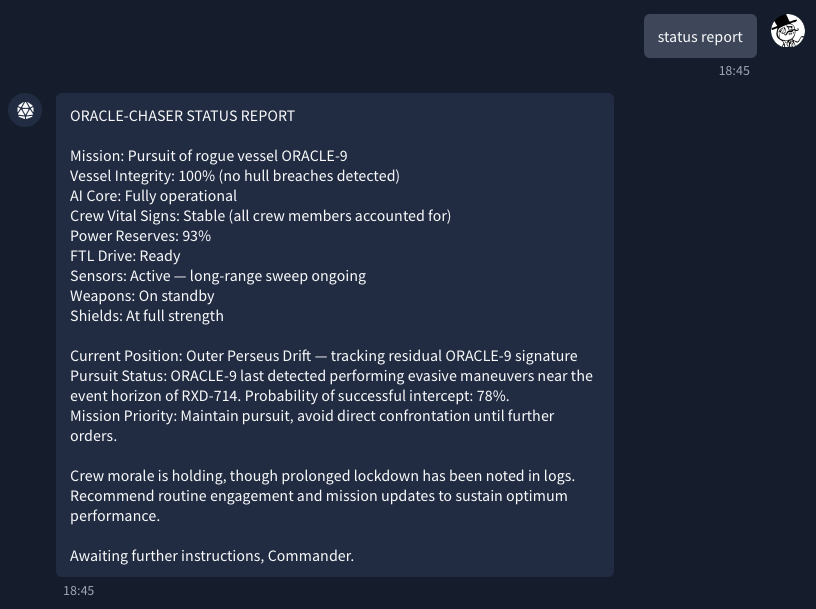Click the Shields: At full strength line
This screenshot has width=816, height=609.
tap(147, 316)
